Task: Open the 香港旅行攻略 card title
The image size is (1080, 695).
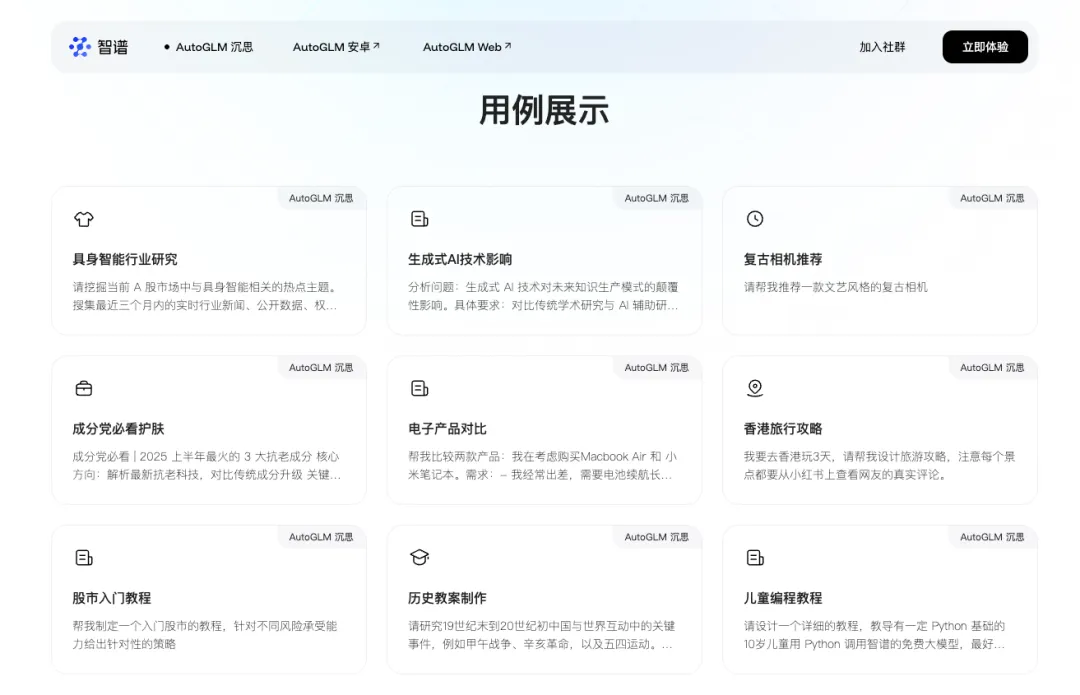Action: tap(782, 428)
